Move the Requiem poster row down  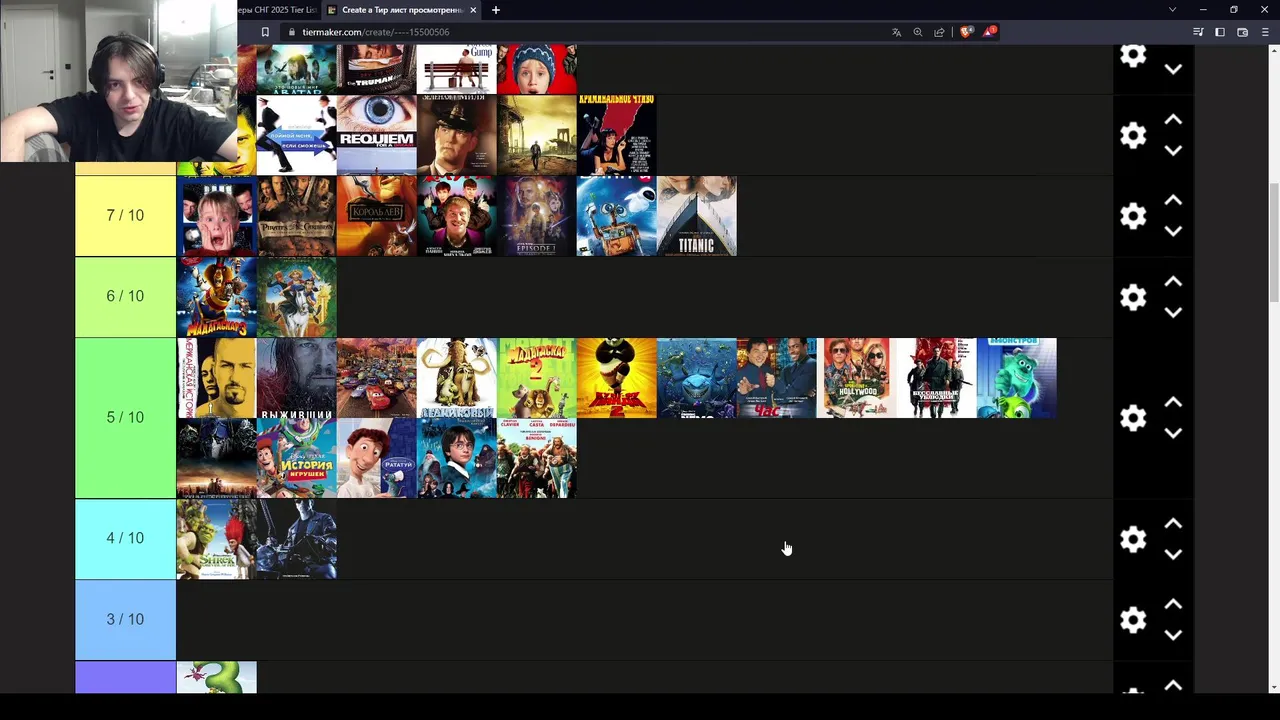[x=1173, y=150]
